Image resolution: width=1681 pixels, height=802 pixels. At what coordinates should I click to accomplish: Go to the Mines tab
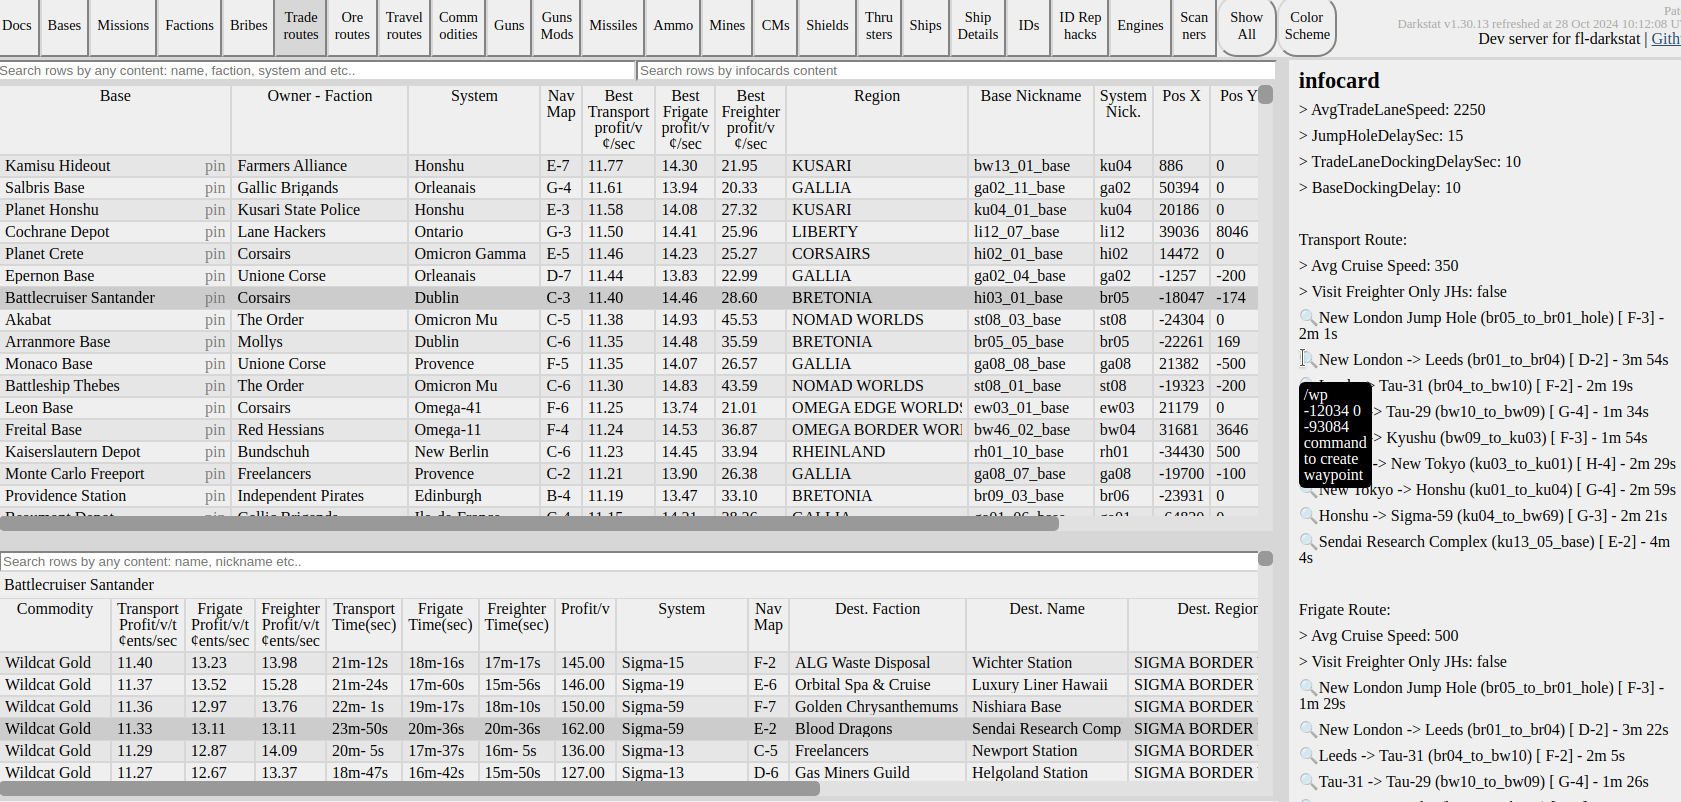(x=727, y=26)
